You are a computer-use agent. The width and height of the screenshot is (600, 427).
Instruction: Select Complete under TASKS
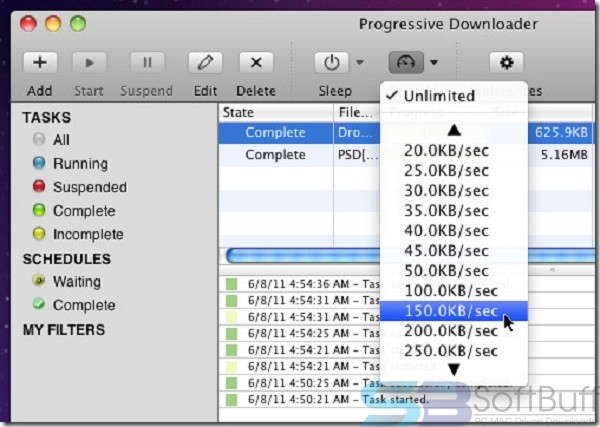[x=74, y=211]
